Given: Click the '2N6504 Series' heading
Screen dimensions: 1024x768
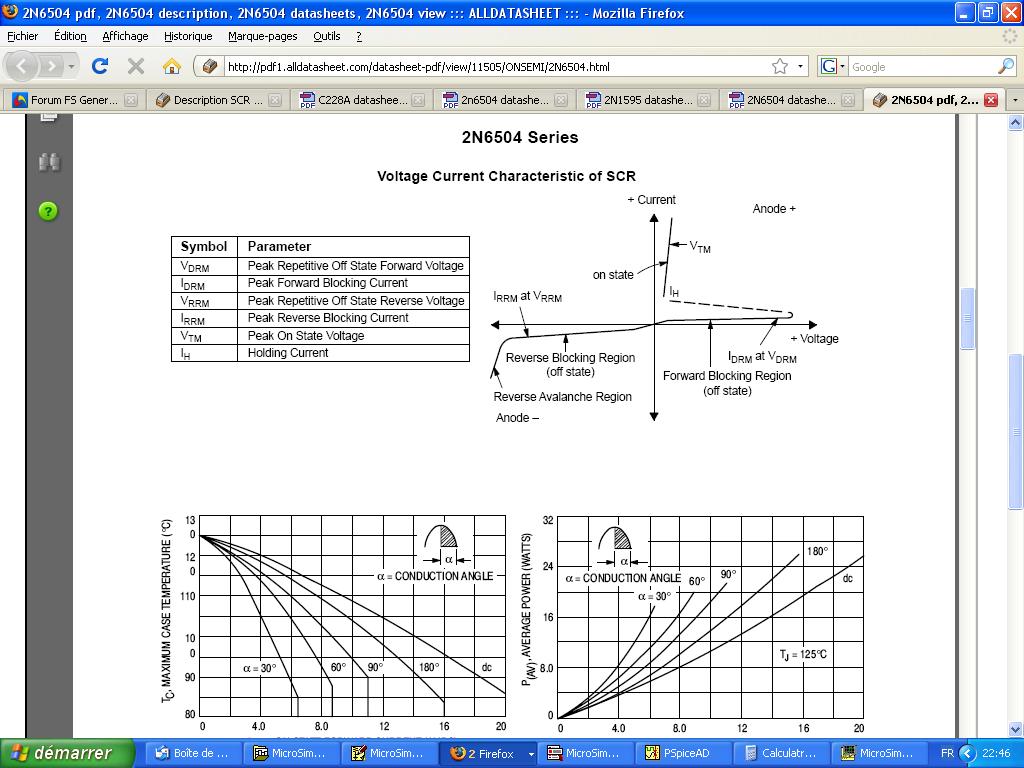Looking at the screenshot, I should point(520,137).
